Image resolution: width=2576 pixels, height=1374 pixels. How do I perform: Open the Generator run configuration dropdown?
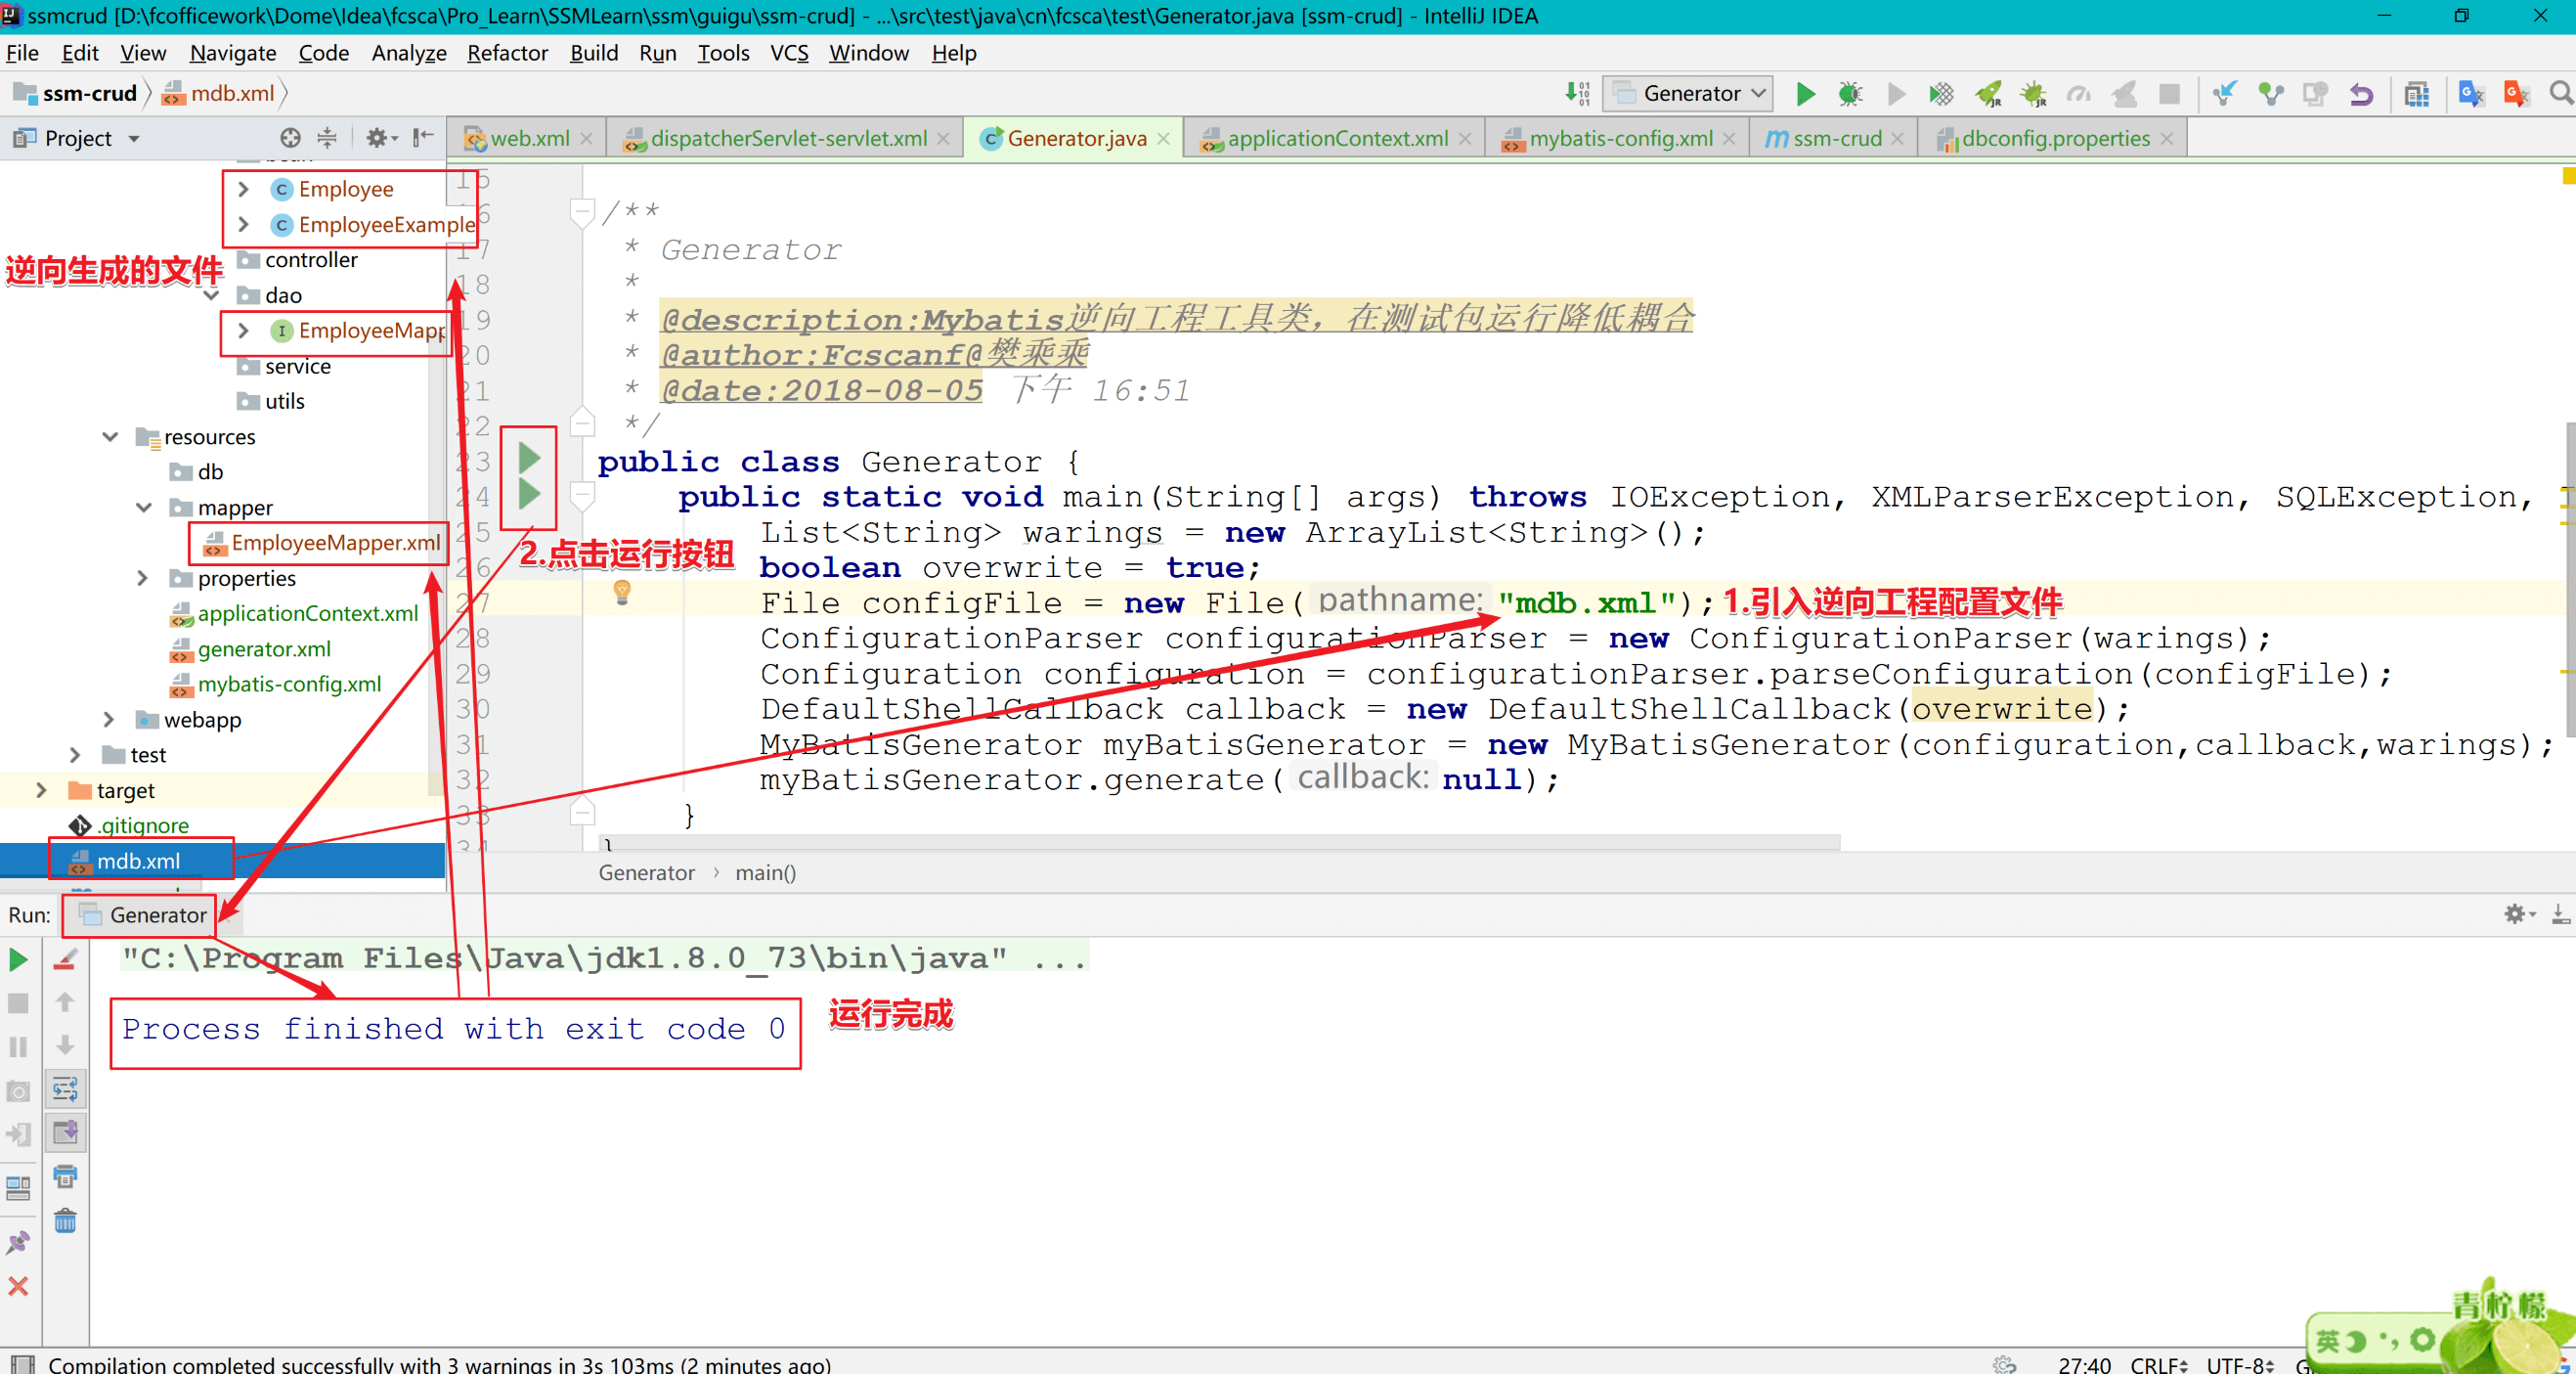tap(1690, 94)
